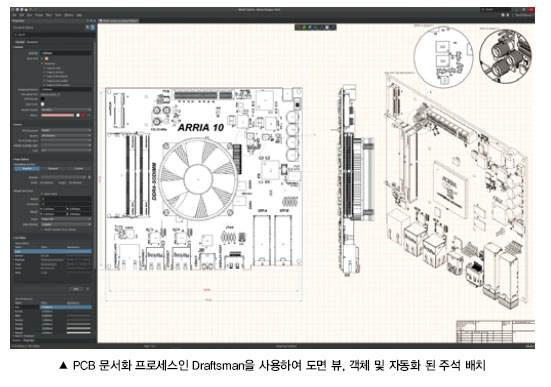Click the black Sheet Border color swatch

pyautogui.click(x=43, y=99)
